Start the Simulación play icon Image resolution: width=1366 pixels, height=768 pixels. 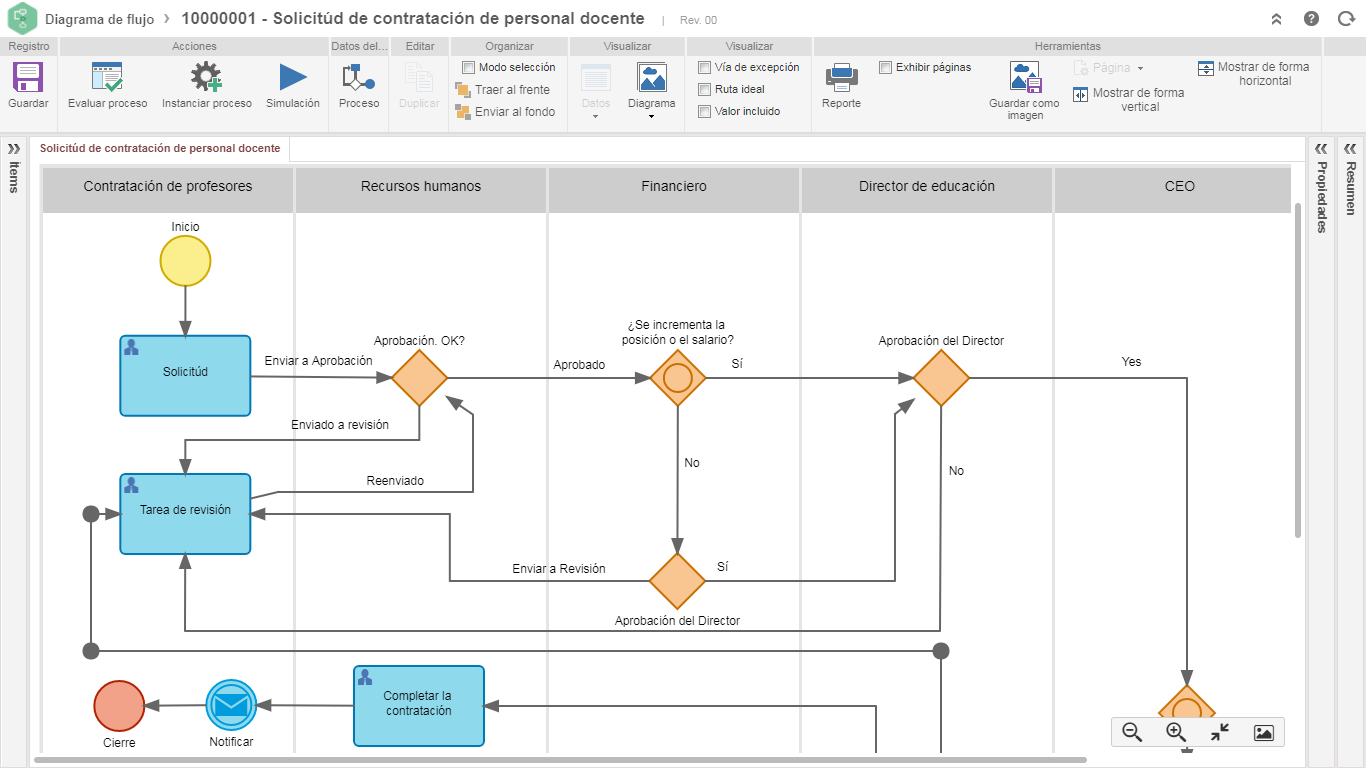click(x=293, y=78)
